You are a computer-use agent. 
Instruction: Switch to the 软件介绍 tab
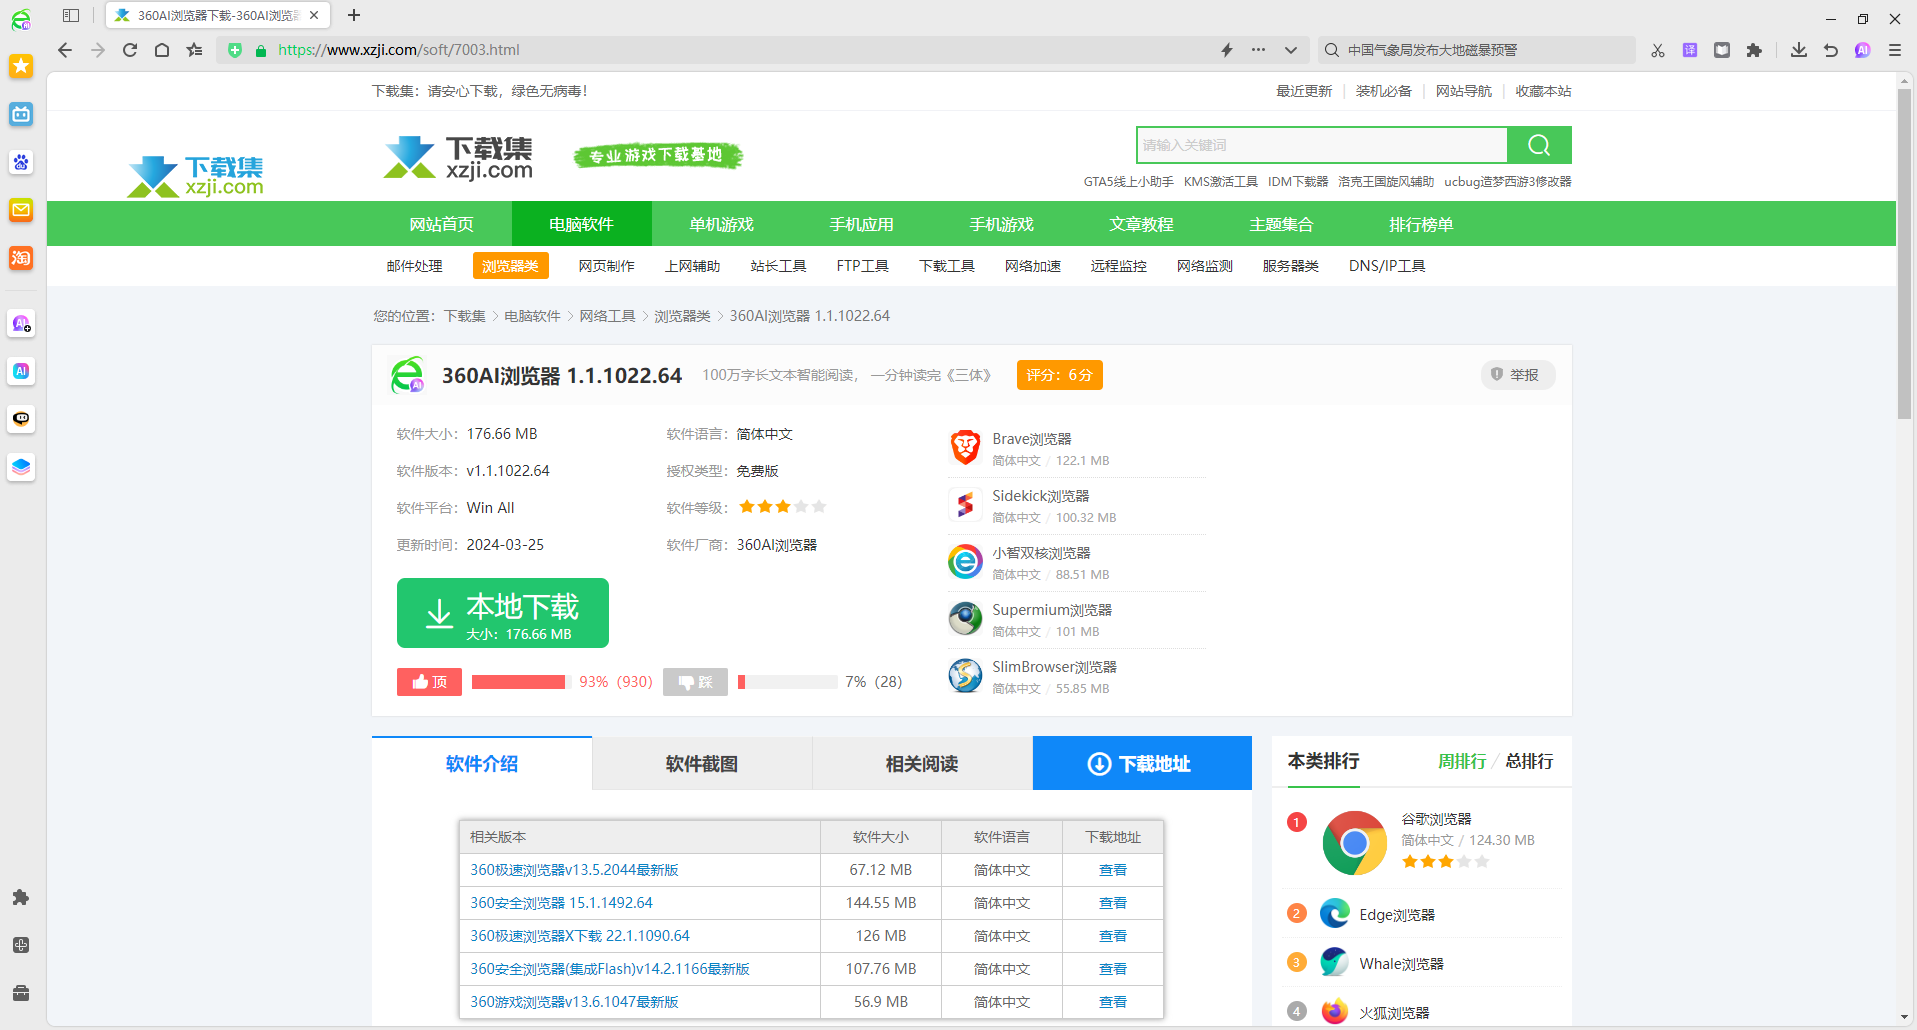[482, 764]
